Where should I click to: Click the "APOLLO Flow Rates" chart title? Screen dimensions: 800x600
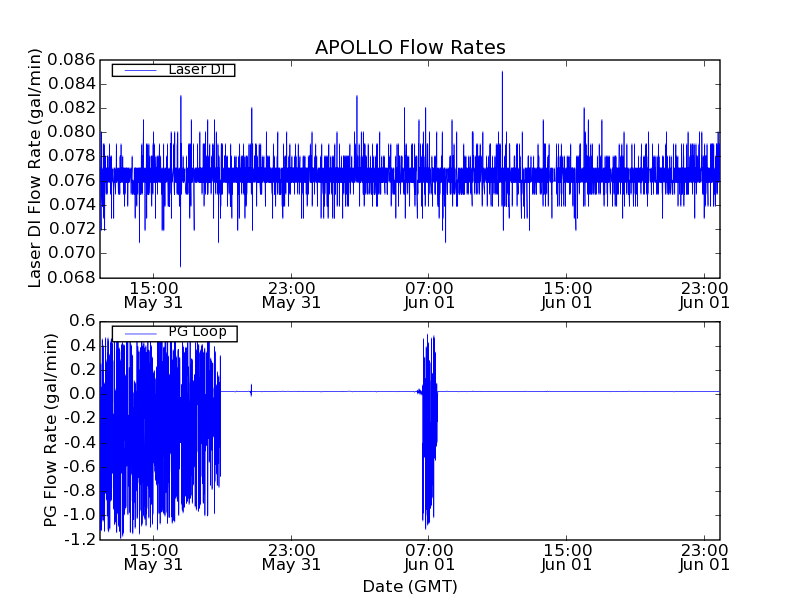(x=410, y=47)
